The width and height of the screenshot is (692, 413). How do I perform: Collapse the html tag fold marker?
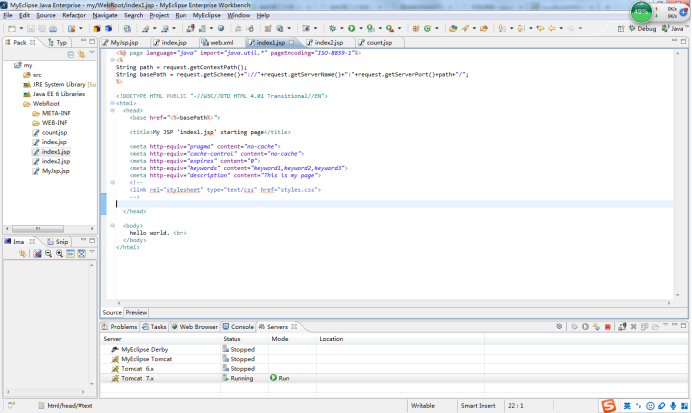pos(113,103)
